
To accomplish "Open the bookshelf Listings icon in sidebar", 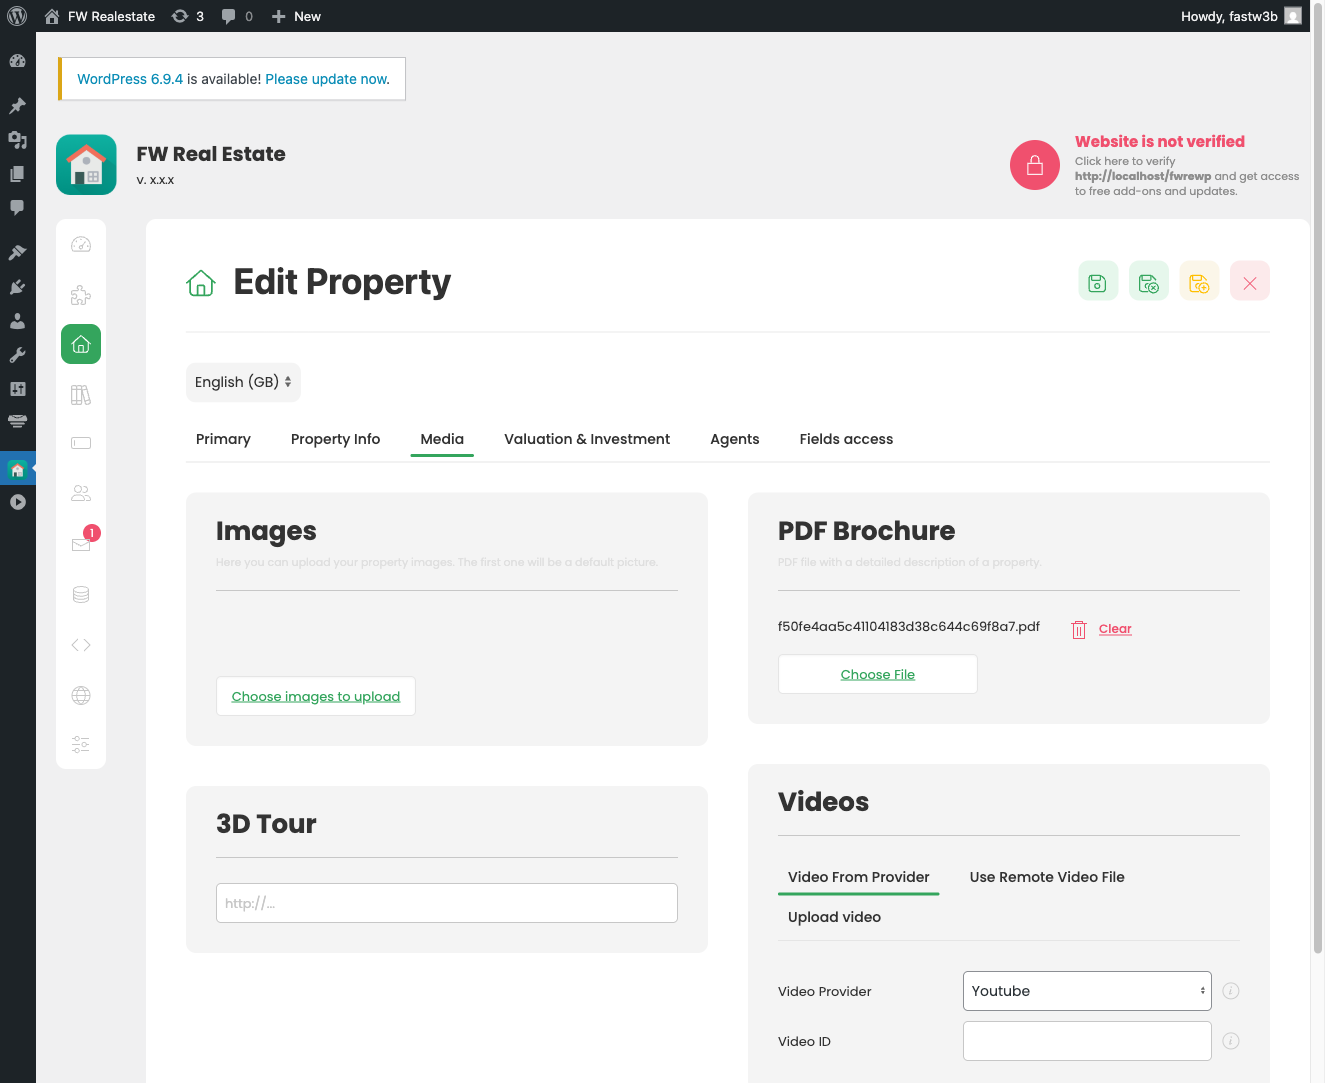I will click(x=80, y=394).
